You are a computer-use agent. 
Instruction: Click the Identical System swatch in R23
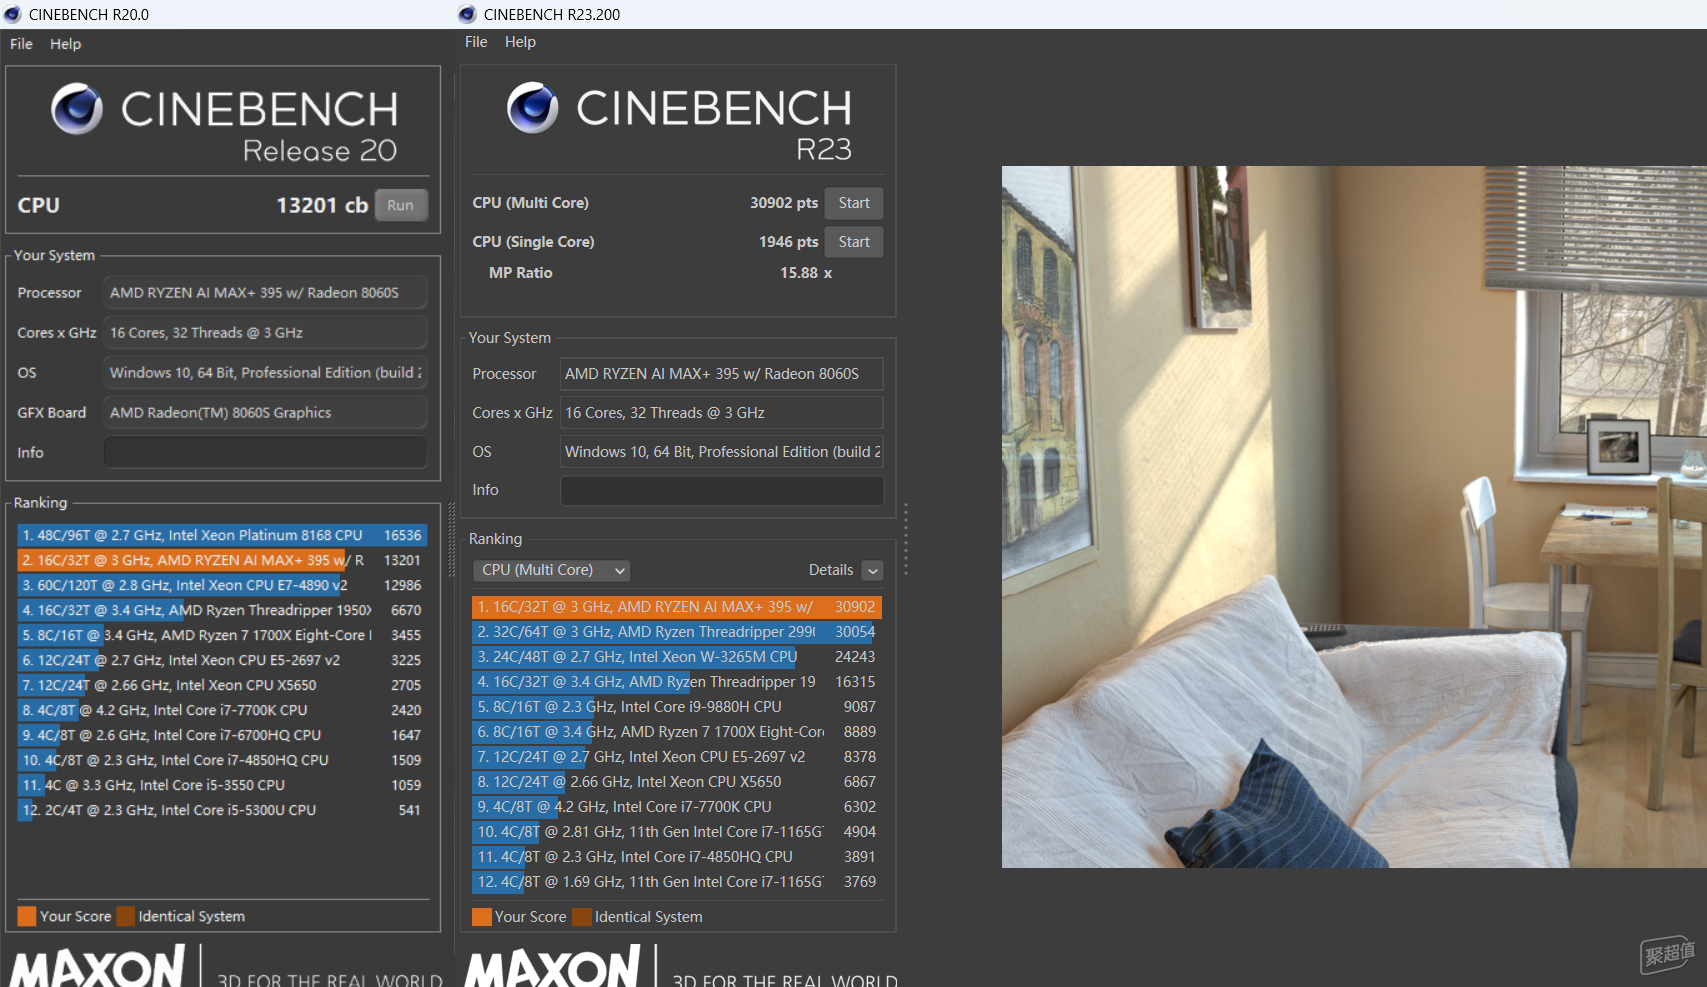point(582,917)
